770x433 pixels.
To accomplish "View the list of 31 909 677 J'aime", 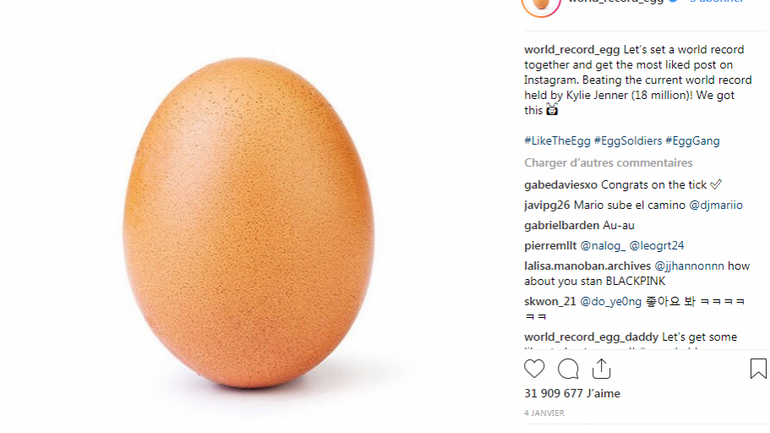I will (x=572, y=393).
